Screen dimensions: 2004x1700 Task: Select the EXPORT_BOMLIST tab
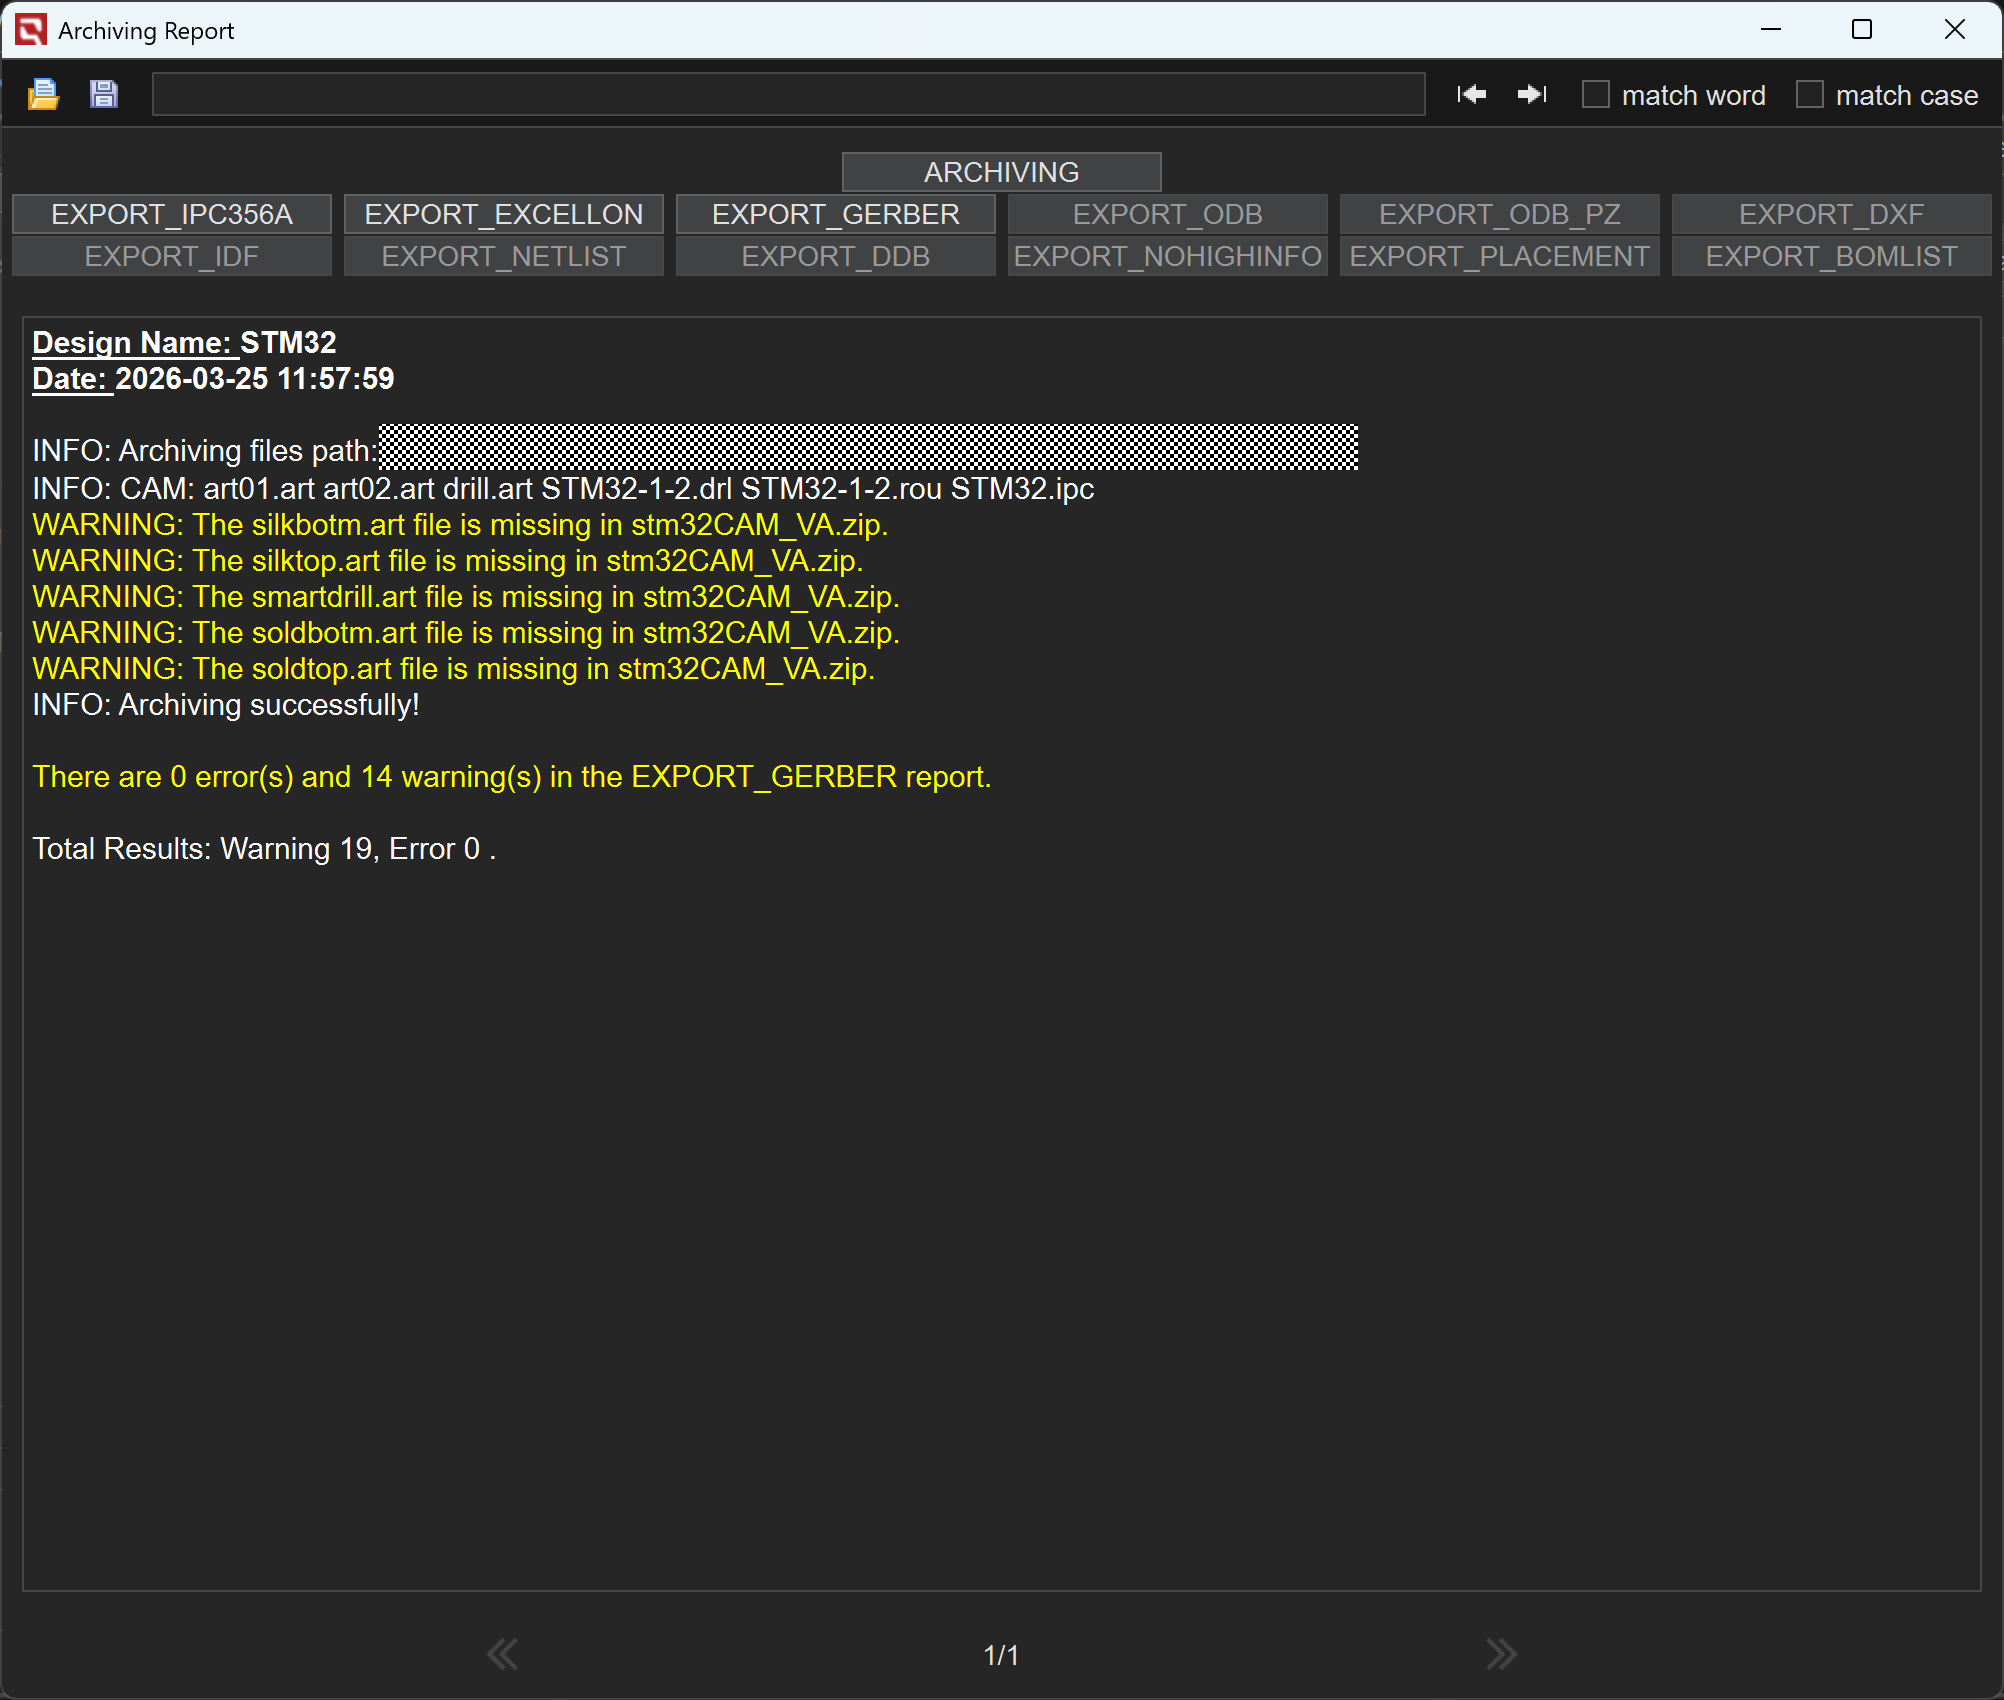1831,256
